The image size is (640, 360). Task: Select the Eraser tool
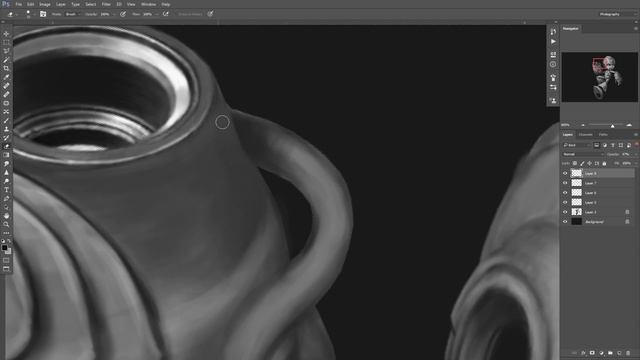pyautogui.click(x=6, y=146)
